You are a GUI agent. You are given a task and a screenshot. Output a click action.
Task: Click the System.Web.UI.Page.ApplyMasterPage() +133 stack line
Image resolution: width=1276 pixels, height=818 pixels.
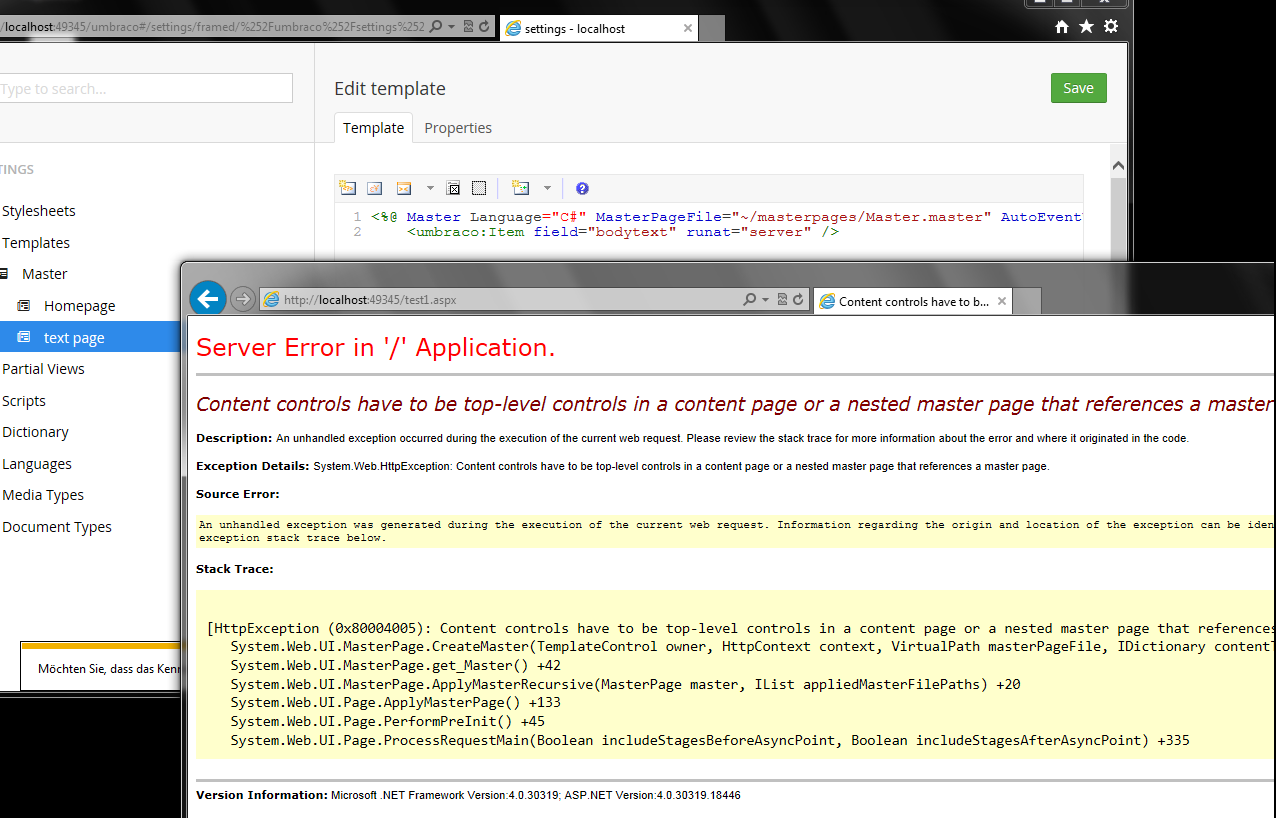[397, 703]
